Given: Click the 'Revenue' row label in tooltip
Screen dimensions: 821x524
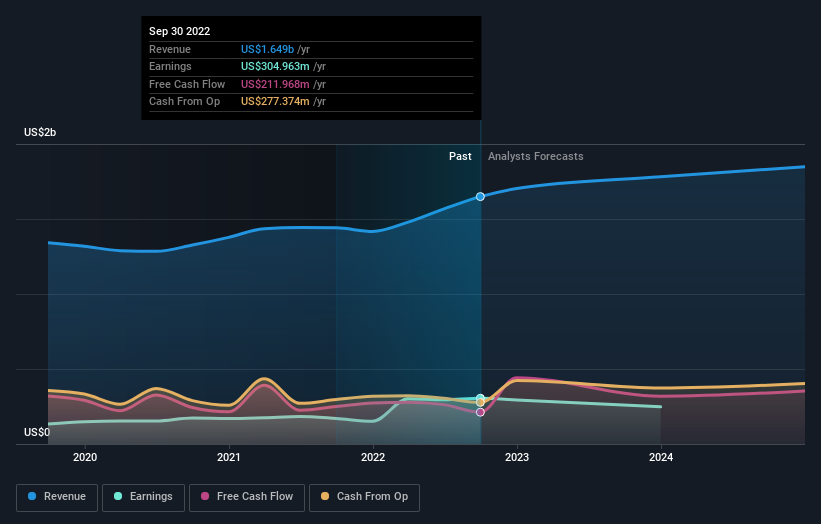Looking at the screenshot, I should [x=170, y=49].
